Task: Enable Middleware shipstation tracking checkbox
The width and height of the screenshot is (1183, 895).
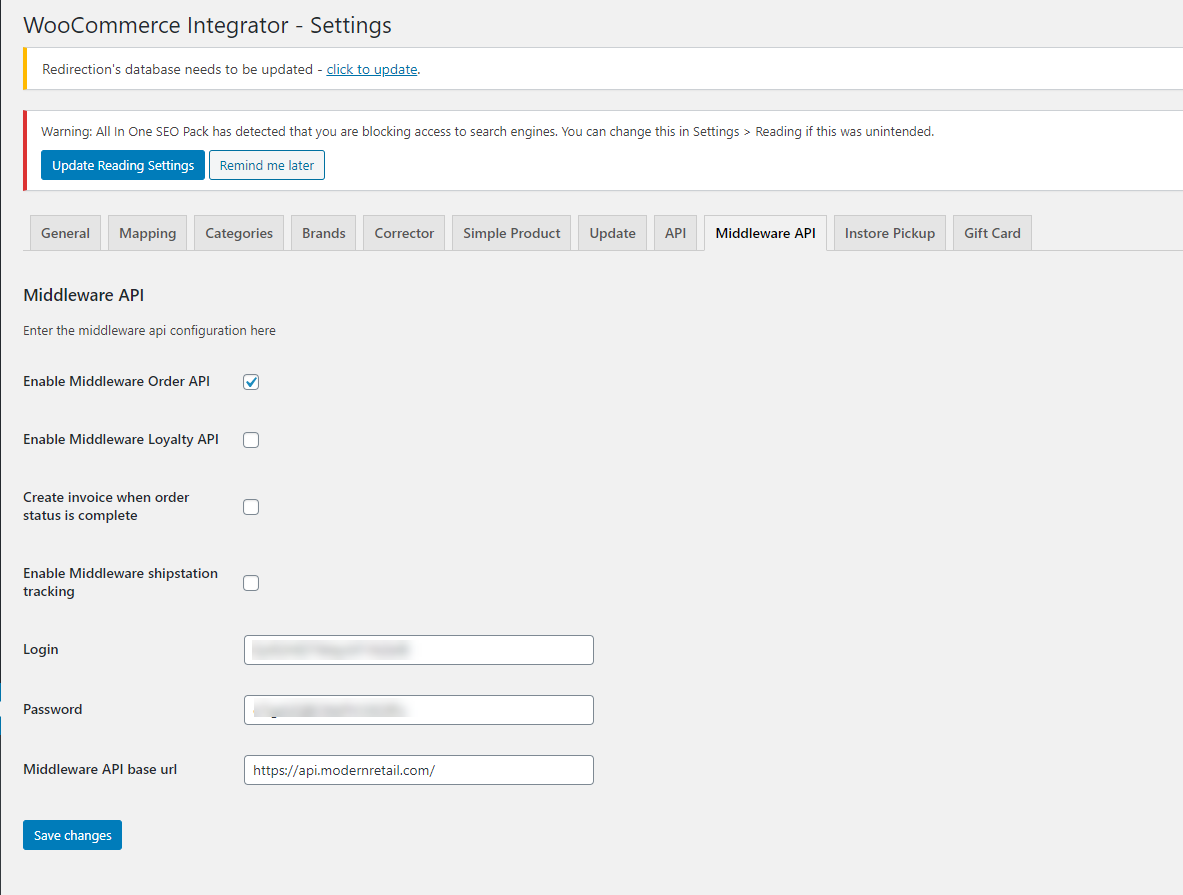Action: coord(251,583)
